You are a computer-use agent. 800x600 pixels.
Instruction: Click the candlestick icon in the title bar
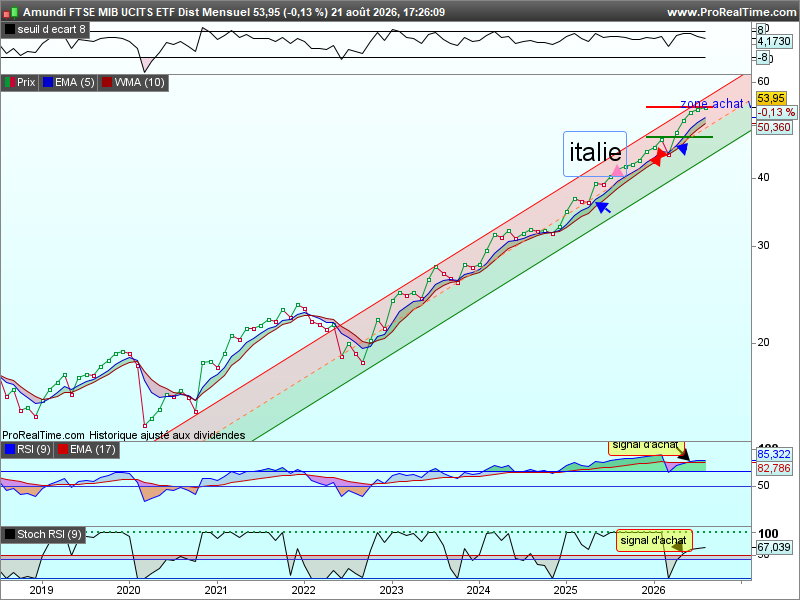pos(11,11)
